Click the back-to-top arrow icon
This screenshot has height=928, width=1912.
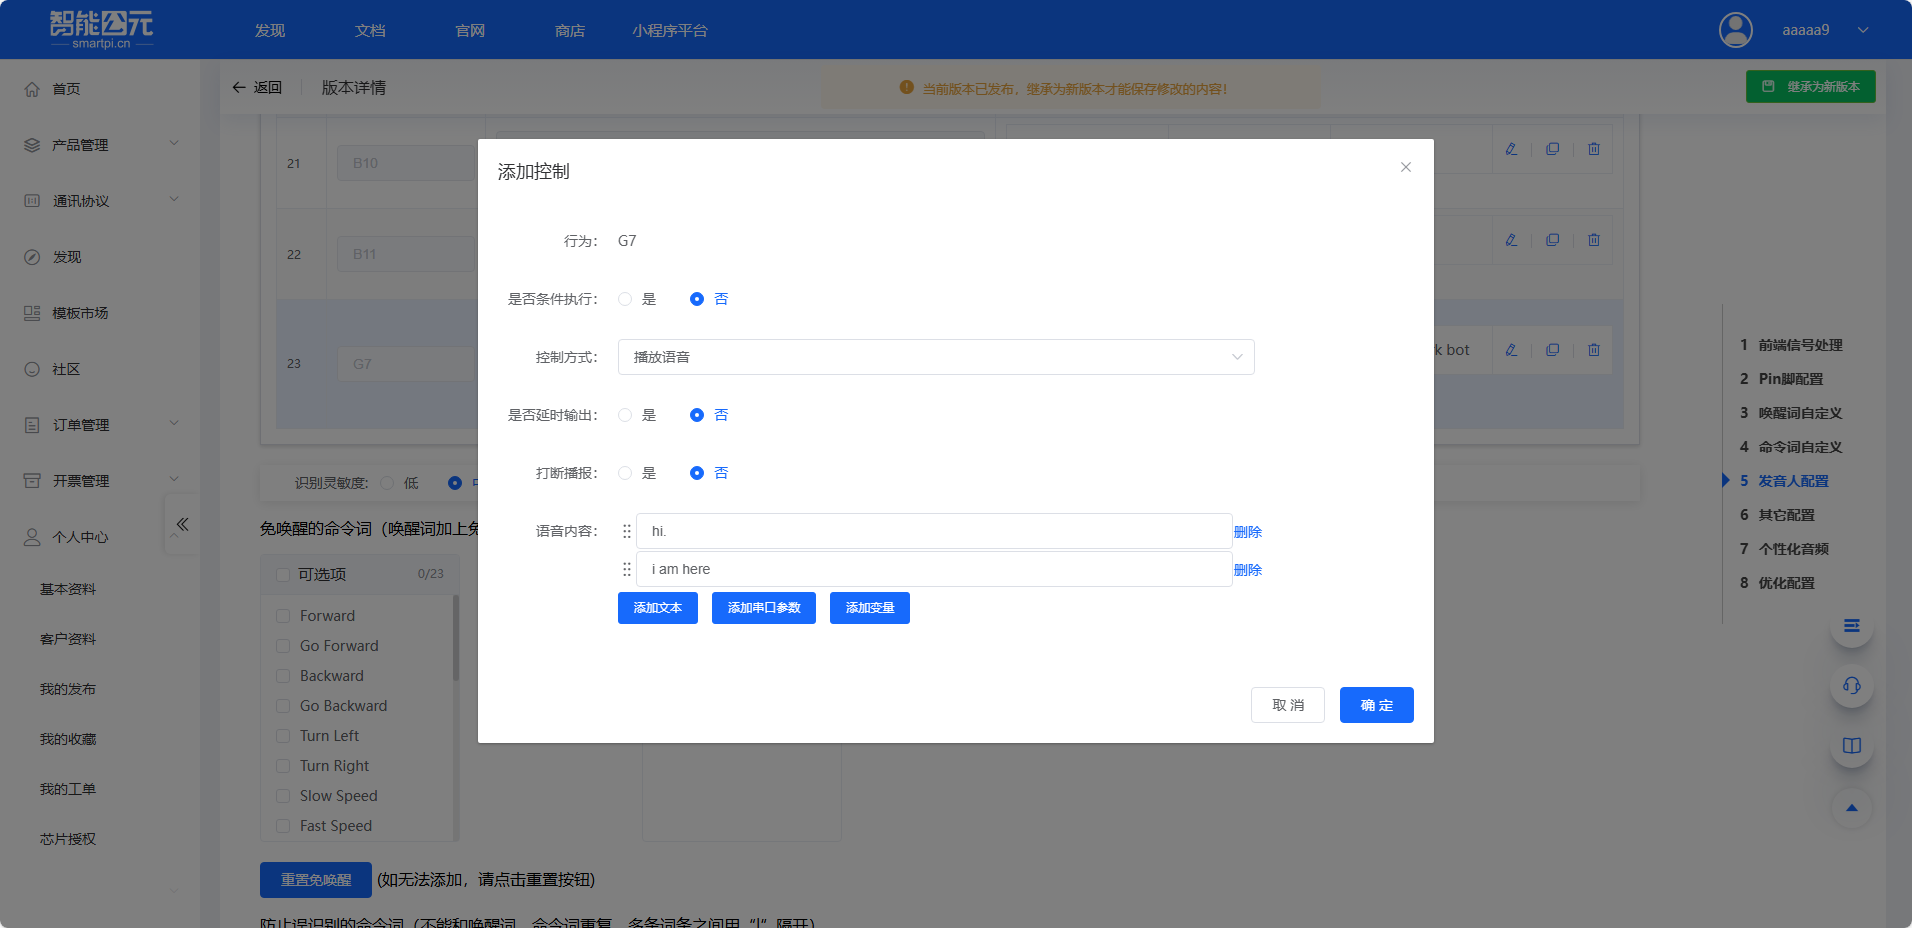pos(1851,808)
